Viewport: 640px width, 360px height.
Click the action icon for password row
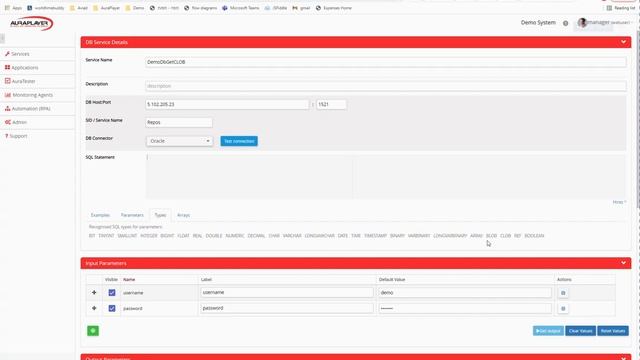click(563, 309)
